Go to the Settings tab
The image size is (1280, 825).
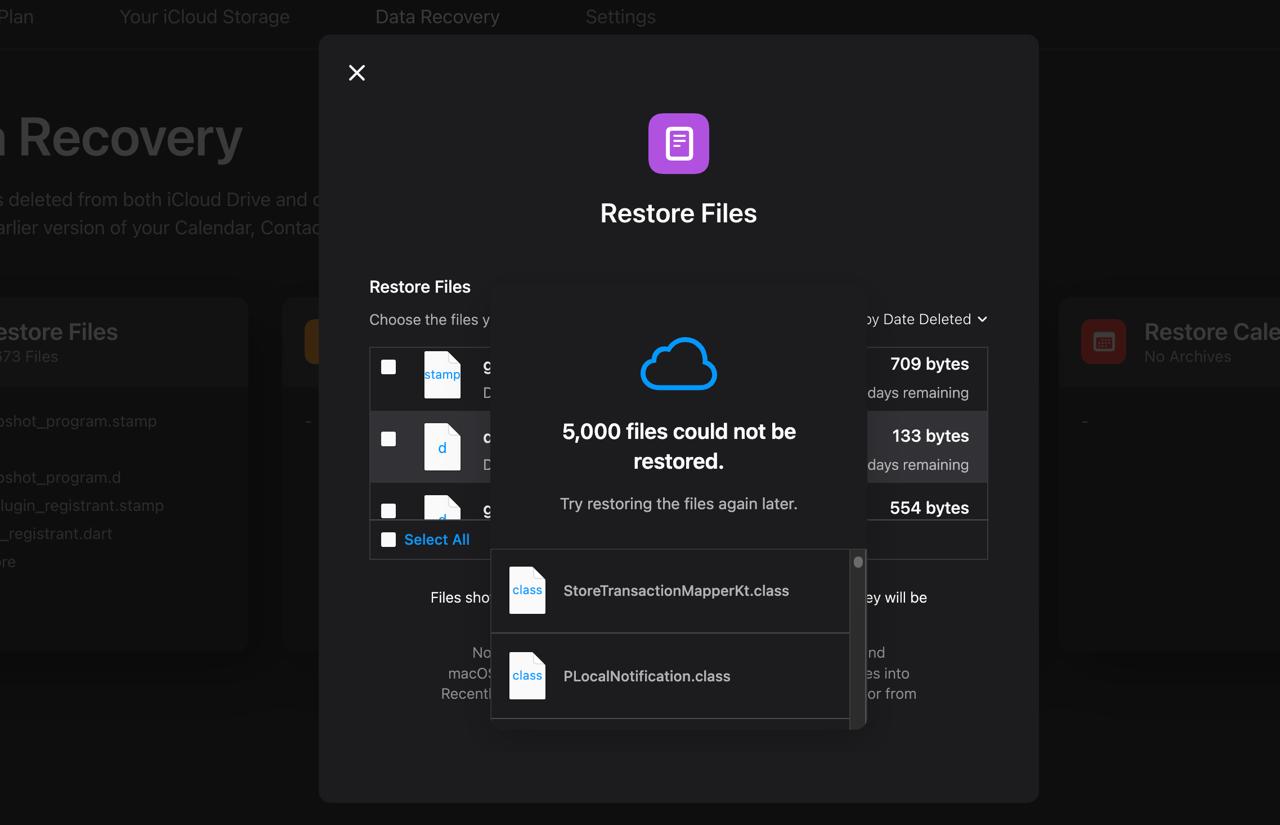point(621,17)
